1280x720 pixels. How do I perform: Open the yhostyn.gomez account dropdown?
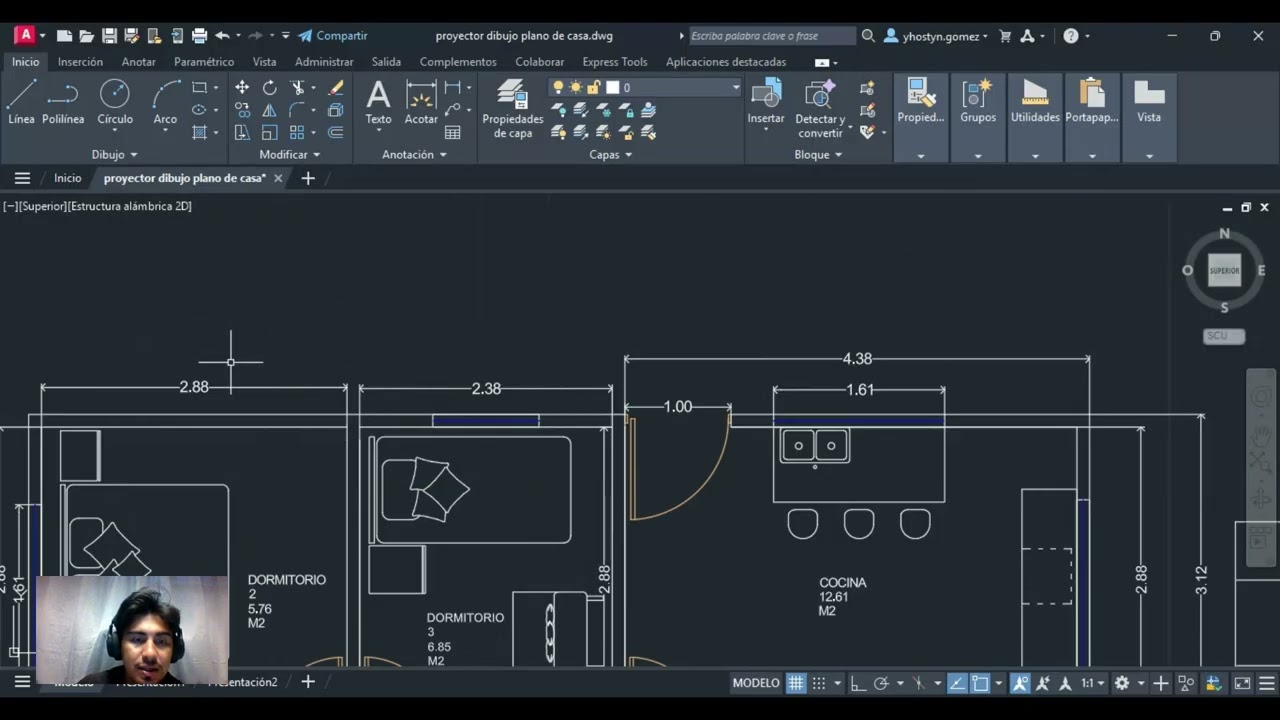944,36
